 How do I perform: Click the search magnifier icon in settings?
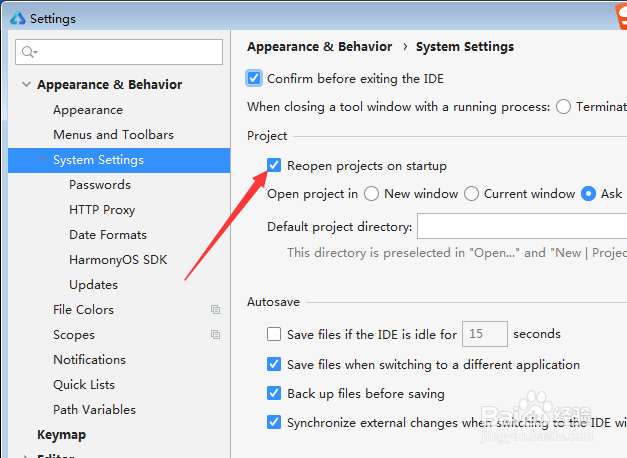pos(30,52)
